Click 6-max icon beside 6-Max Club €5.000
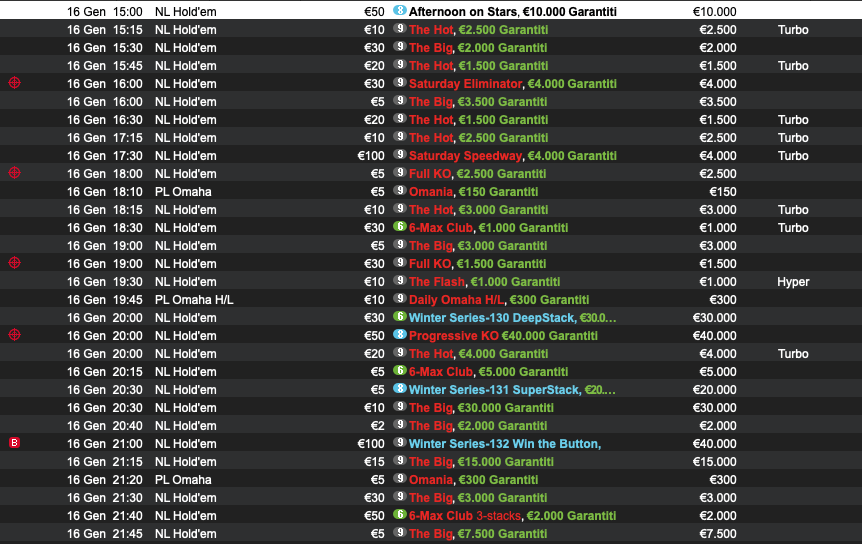The image size is (862, 544). [x=400, y=370]
